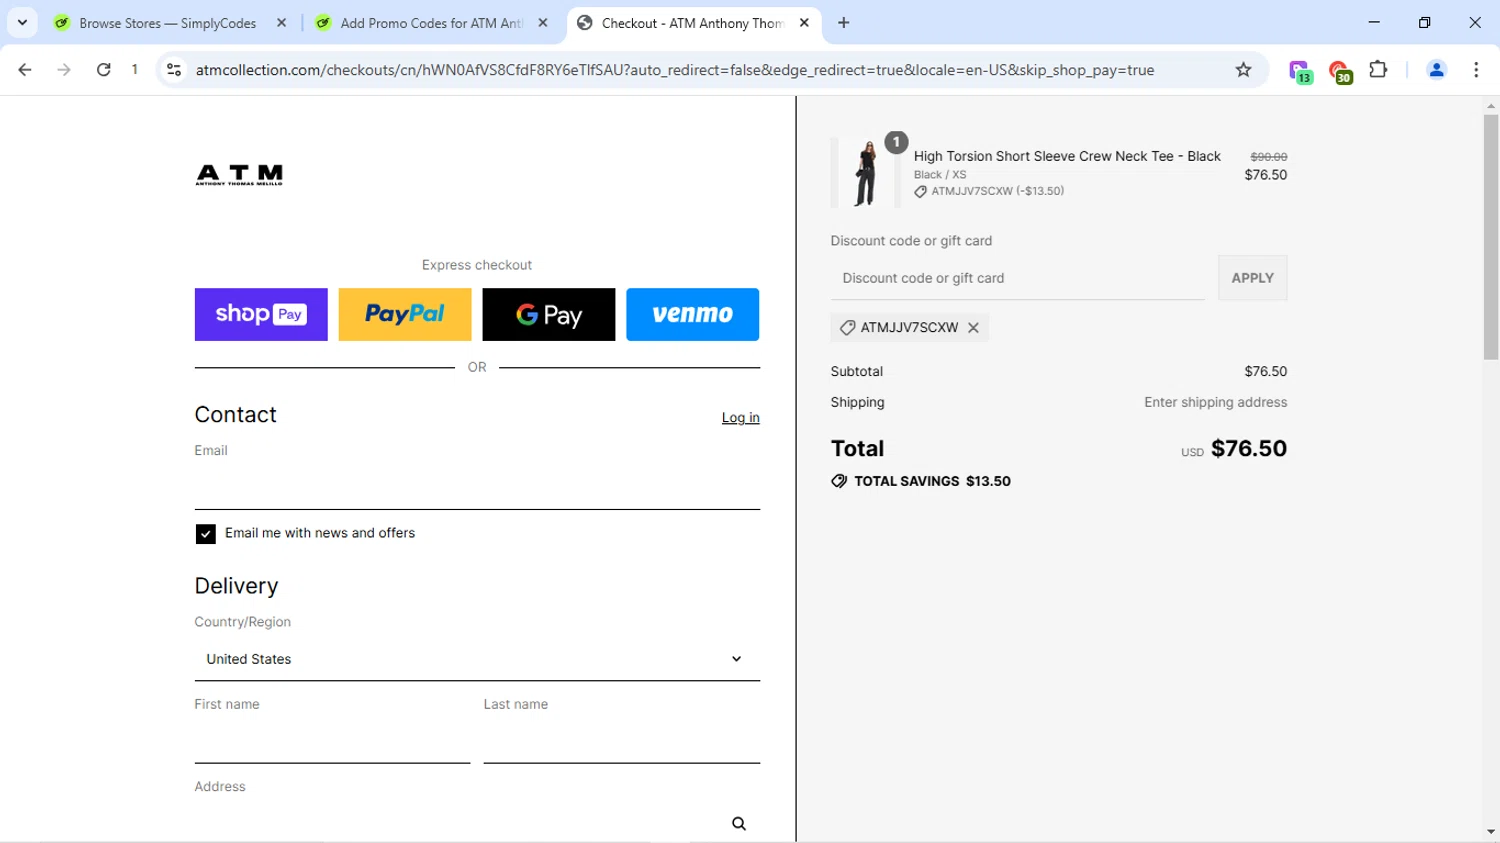Click the Log in link
Viewport: 1500px width, 843px height.
[741, 418]
